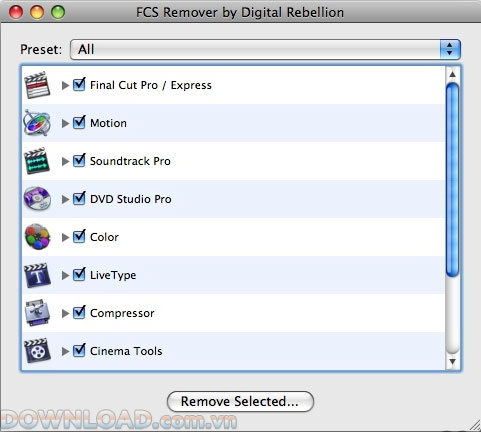Screen dimensions: 481x432
Task: Click the window resize grip corner
Action: click(474, 425)
